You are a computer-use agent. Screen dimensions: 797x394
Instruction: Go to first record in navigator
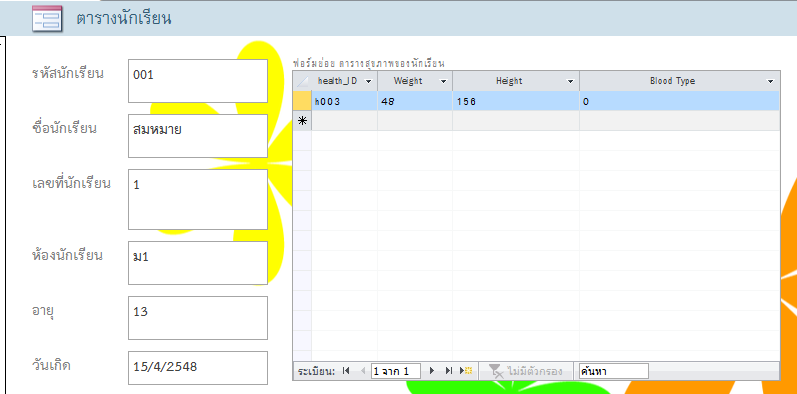(346, 371)
